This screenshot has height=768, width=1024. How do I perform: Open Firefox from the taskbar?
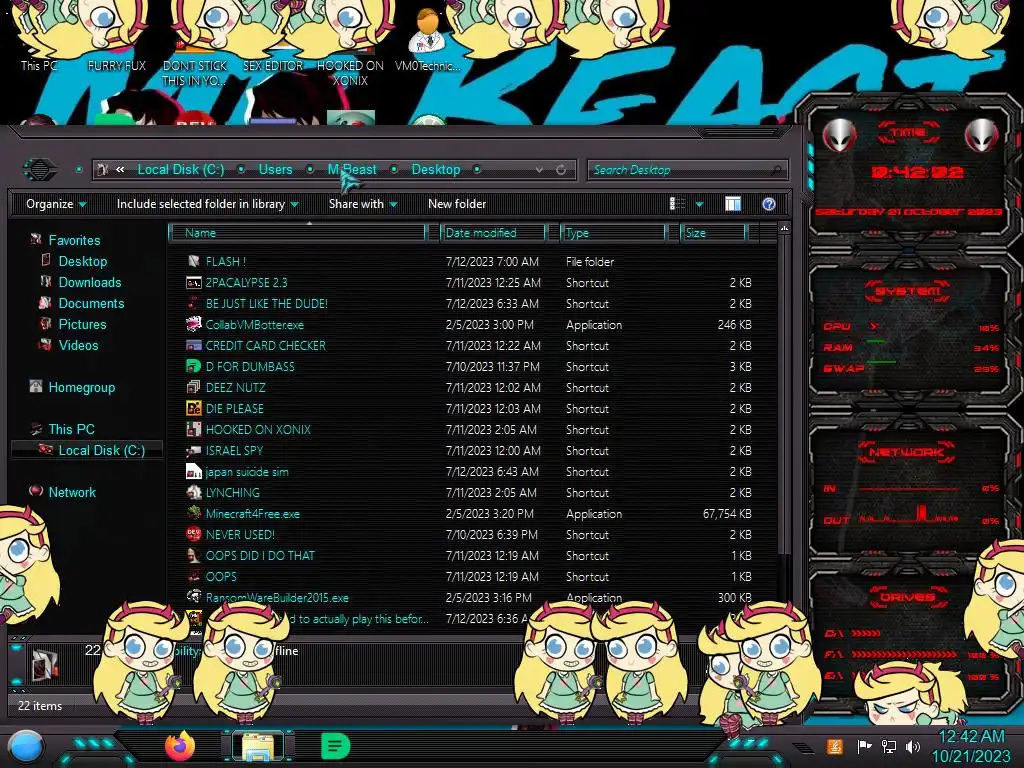[180, 746]
